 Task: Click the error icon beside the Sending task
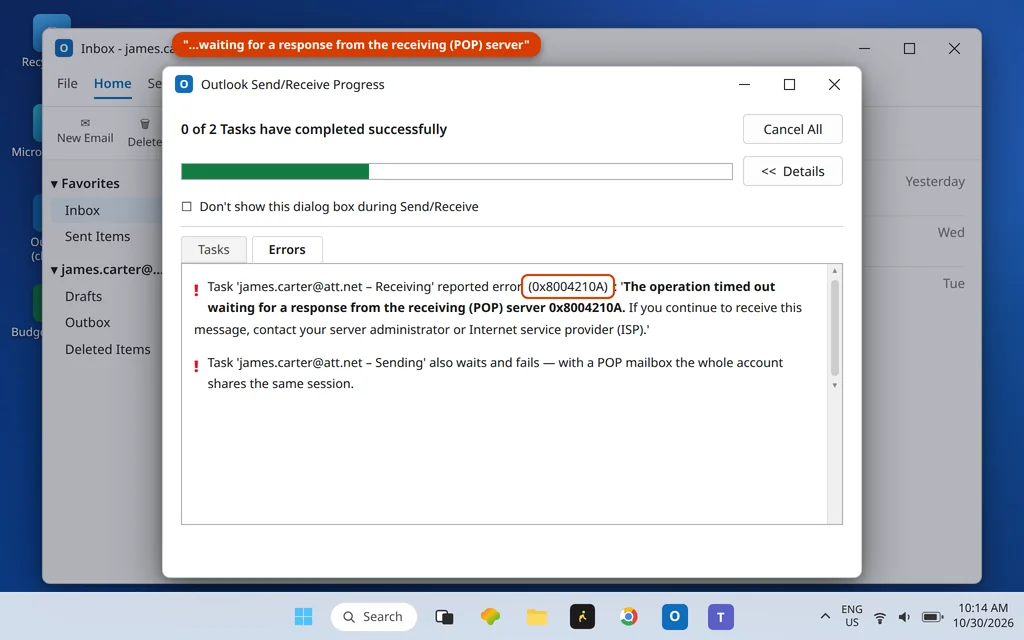[196, 366]
